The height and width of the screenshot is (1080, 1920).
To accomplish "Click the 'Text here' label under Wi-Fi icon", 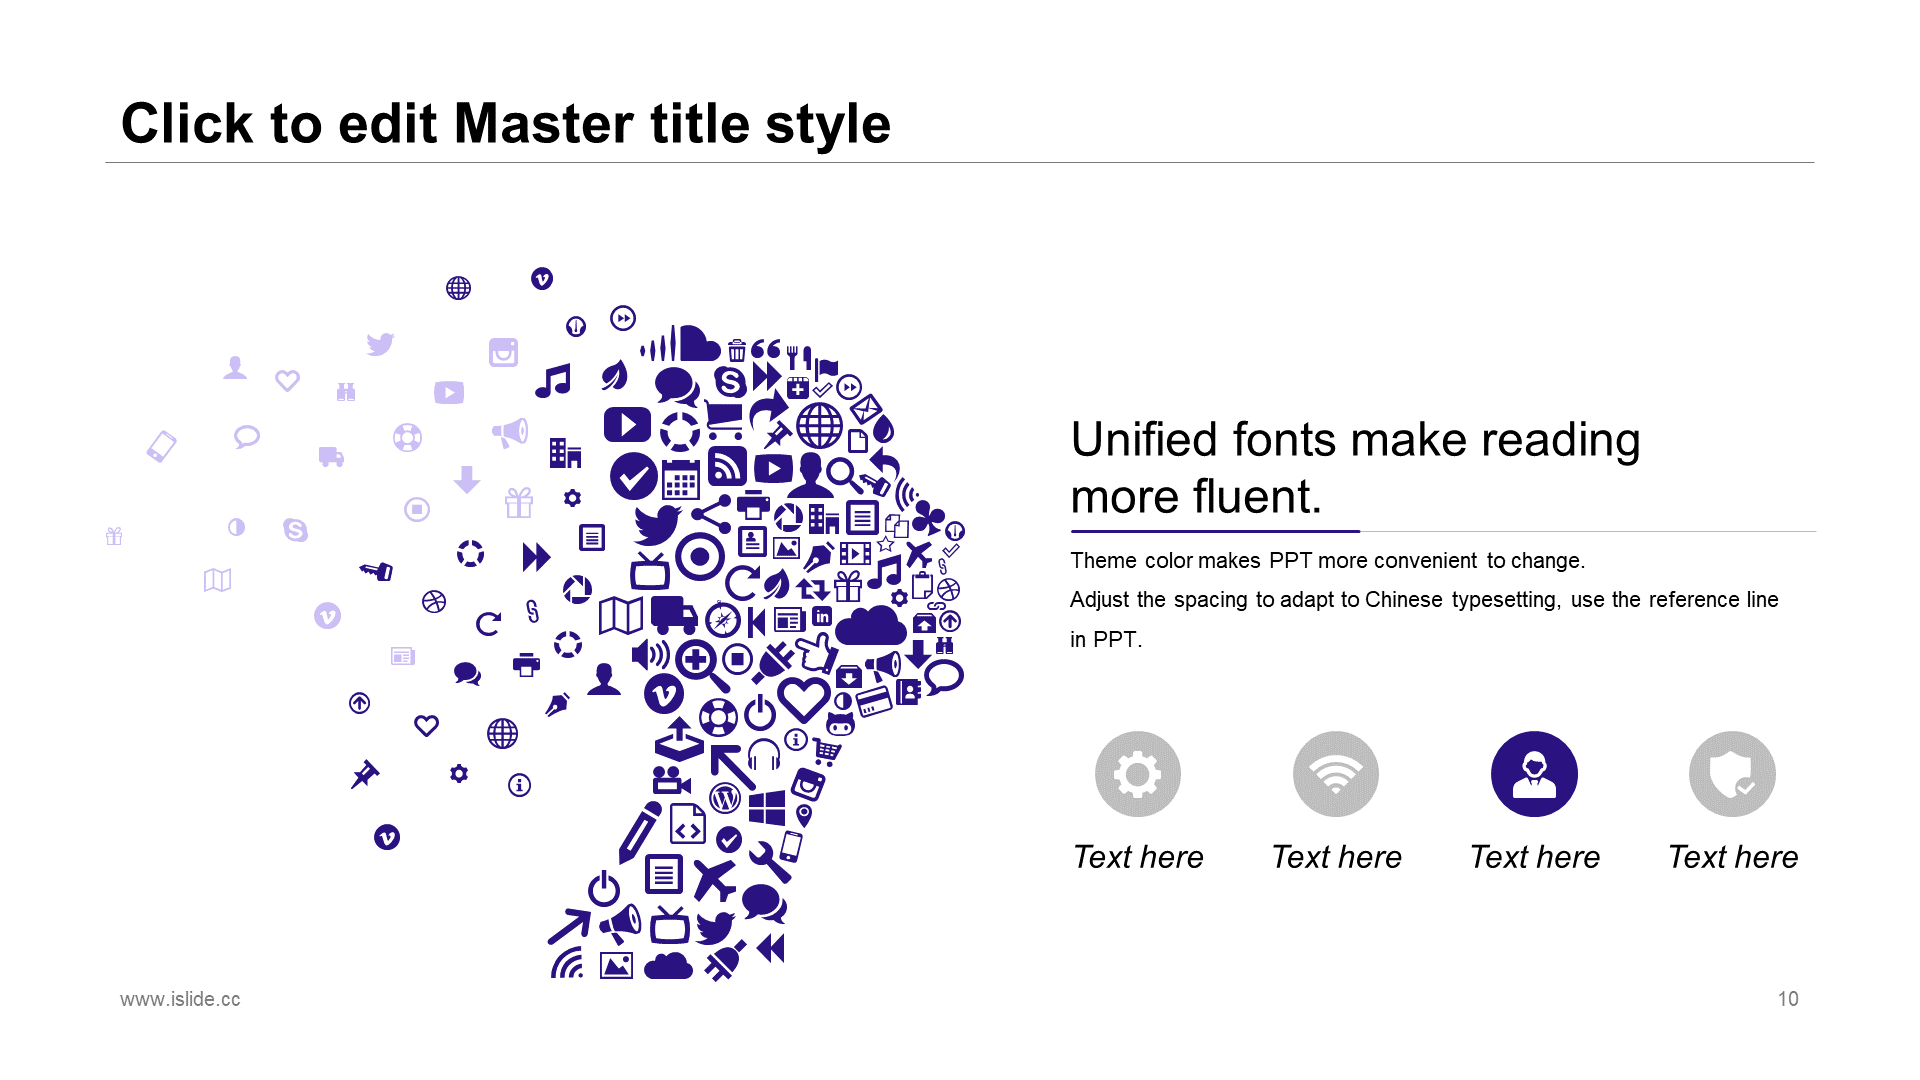I will (x=1336, y=857).
